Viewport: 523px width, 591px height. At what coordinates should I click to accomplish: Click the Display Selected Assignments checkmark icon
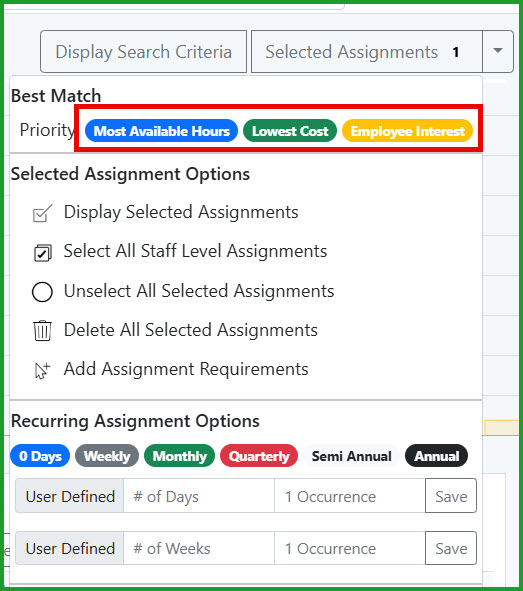[42, 213]
